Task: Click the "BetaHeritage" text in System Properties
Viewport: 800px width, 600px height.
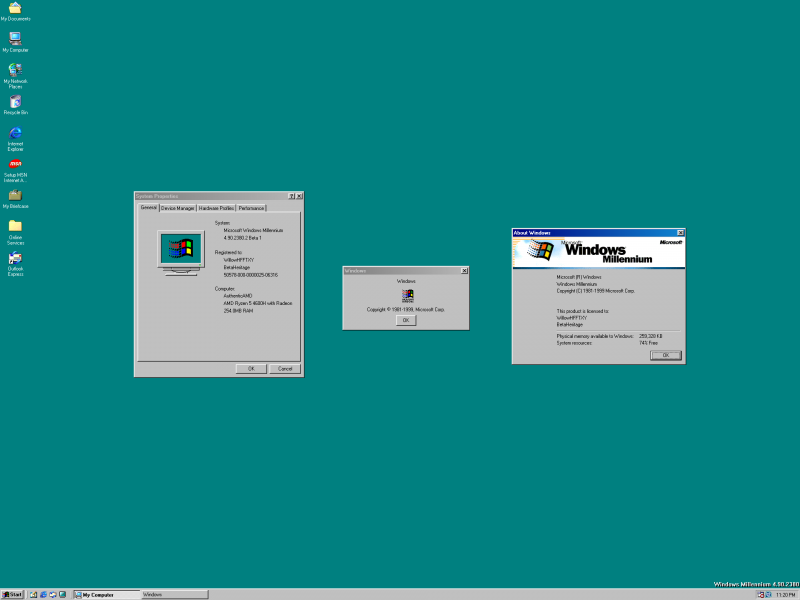Action: tap(237, 267)
